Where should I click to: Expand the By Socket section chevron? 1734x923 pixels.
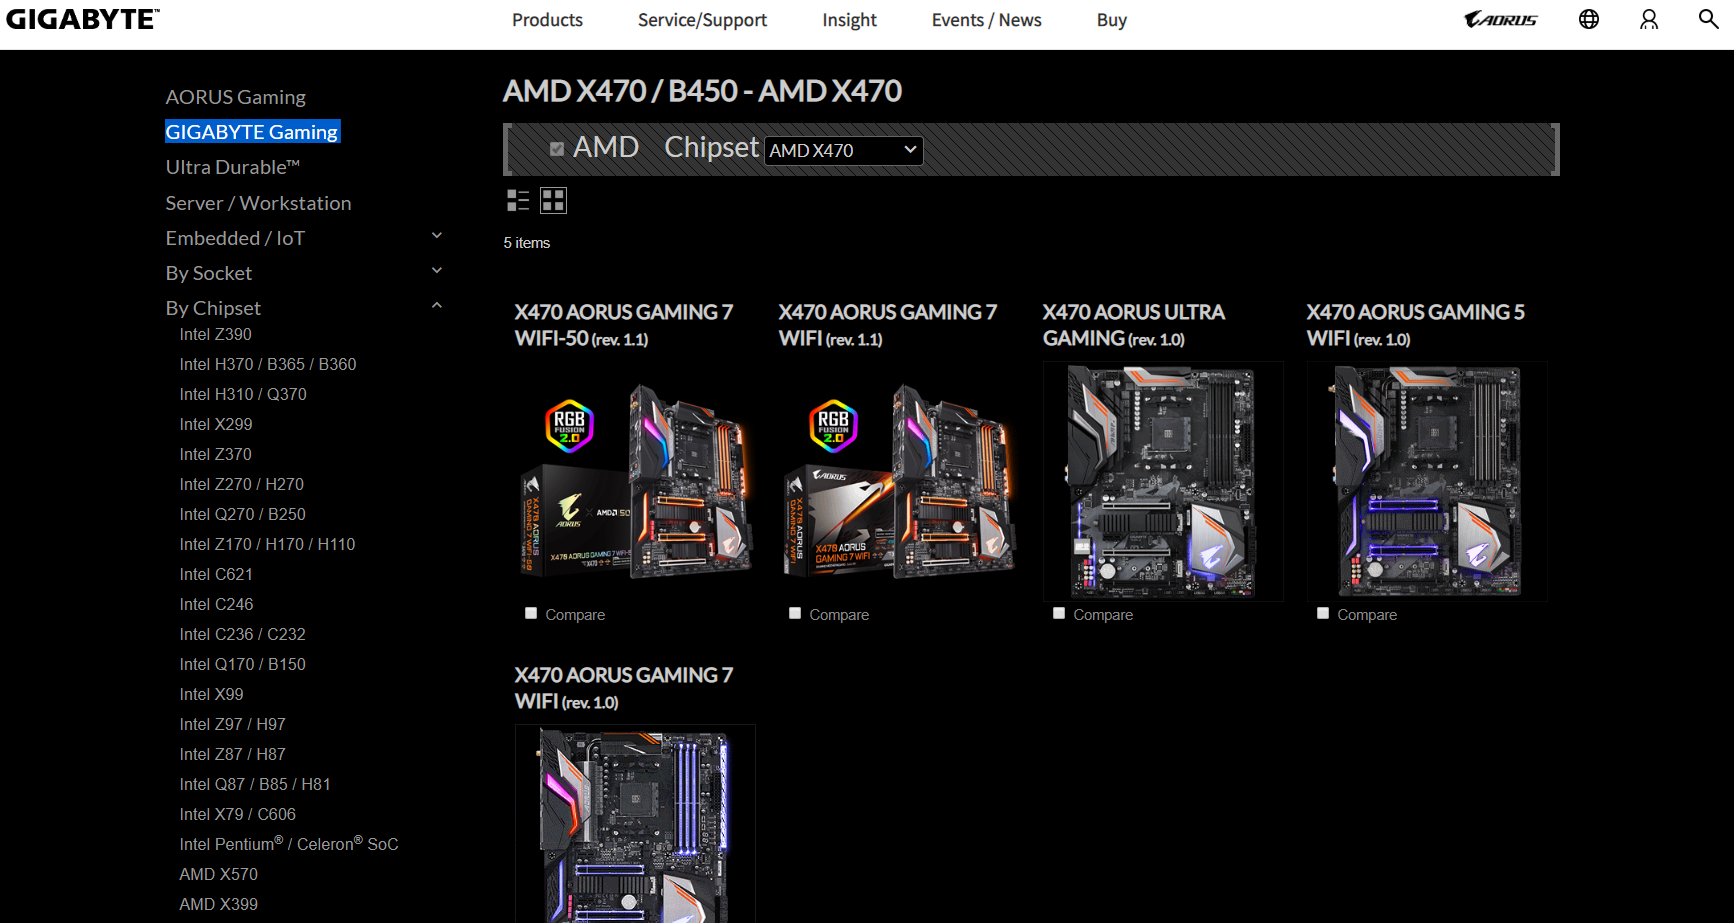tap(437, 271)
